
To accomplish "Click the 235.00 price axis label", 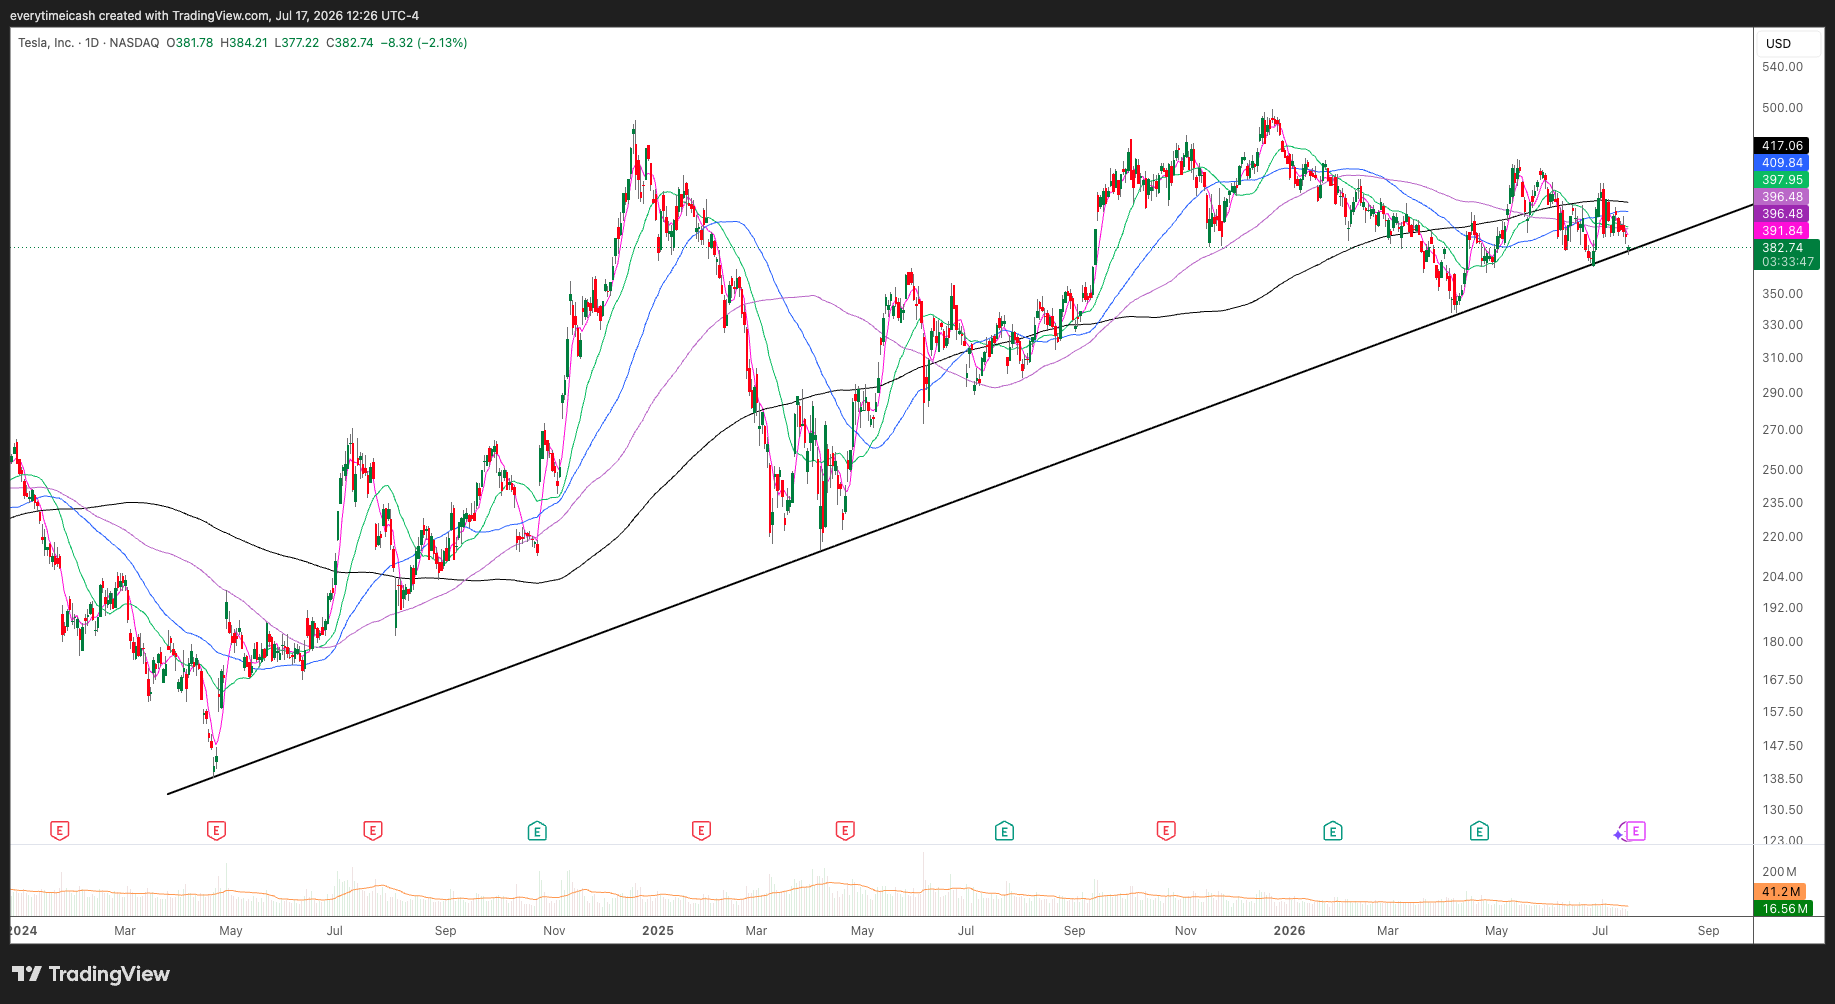I will [1782, 503].
